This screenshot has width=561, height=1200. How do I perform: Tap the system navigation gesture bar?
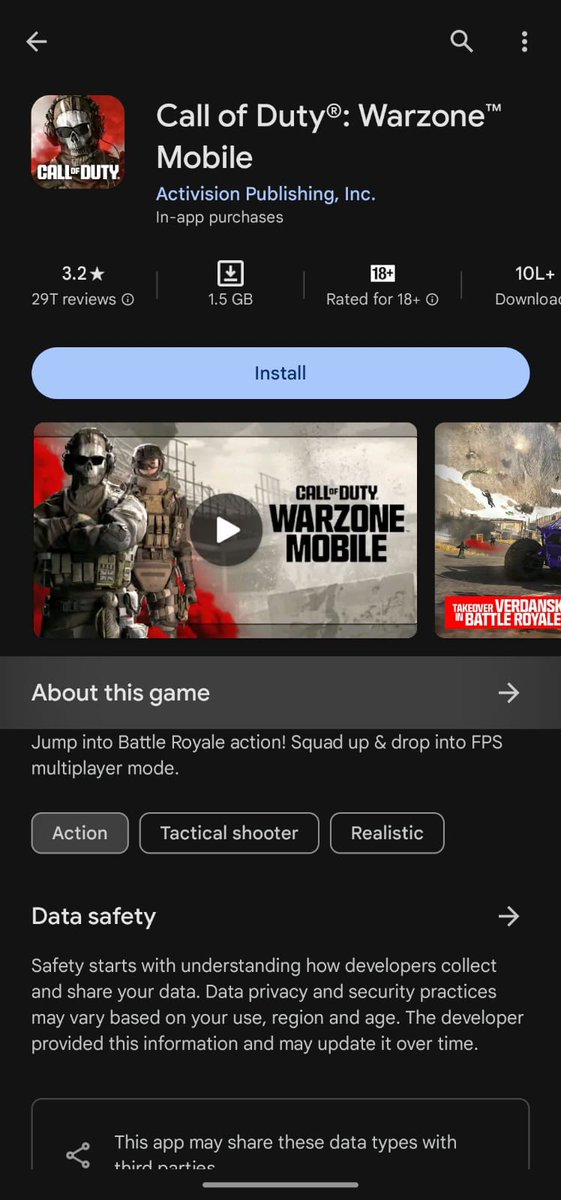click(280, 1185)
